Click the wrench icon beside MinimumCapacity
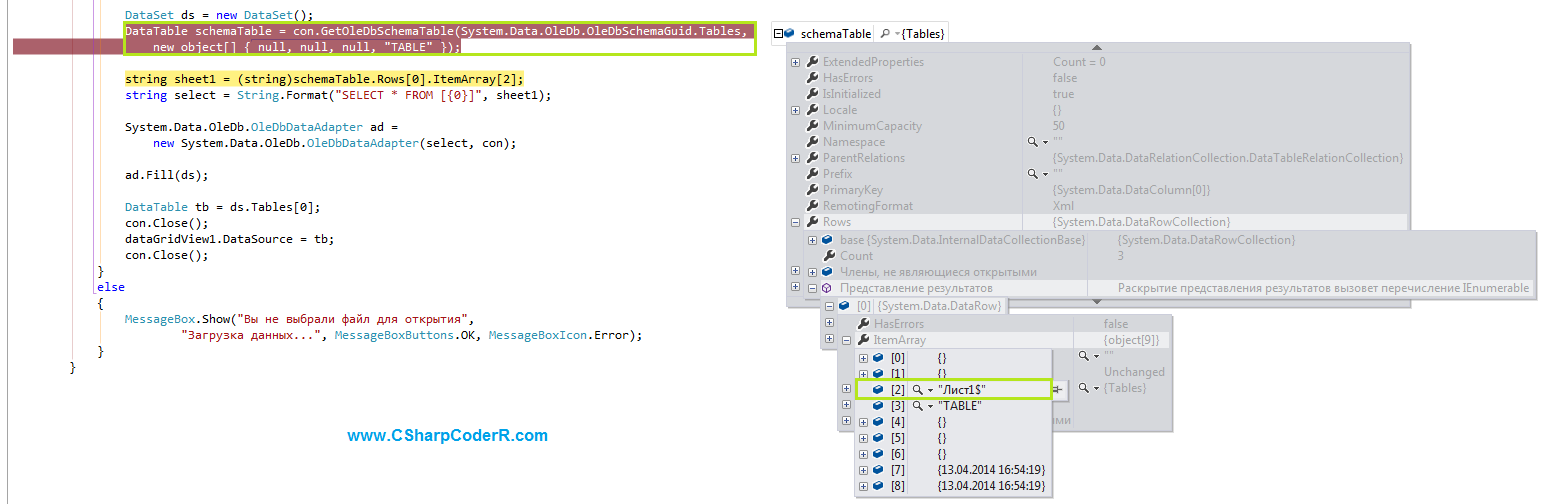The image size is (1544, 504). point(812,126)
